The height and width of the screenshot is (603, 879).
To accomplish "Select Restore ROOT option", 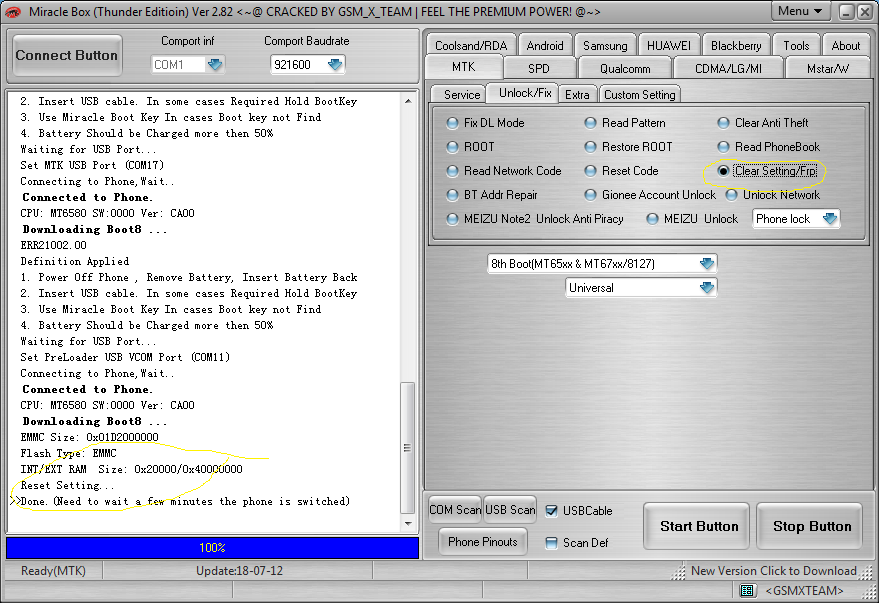I will click(x=590, y=147).
